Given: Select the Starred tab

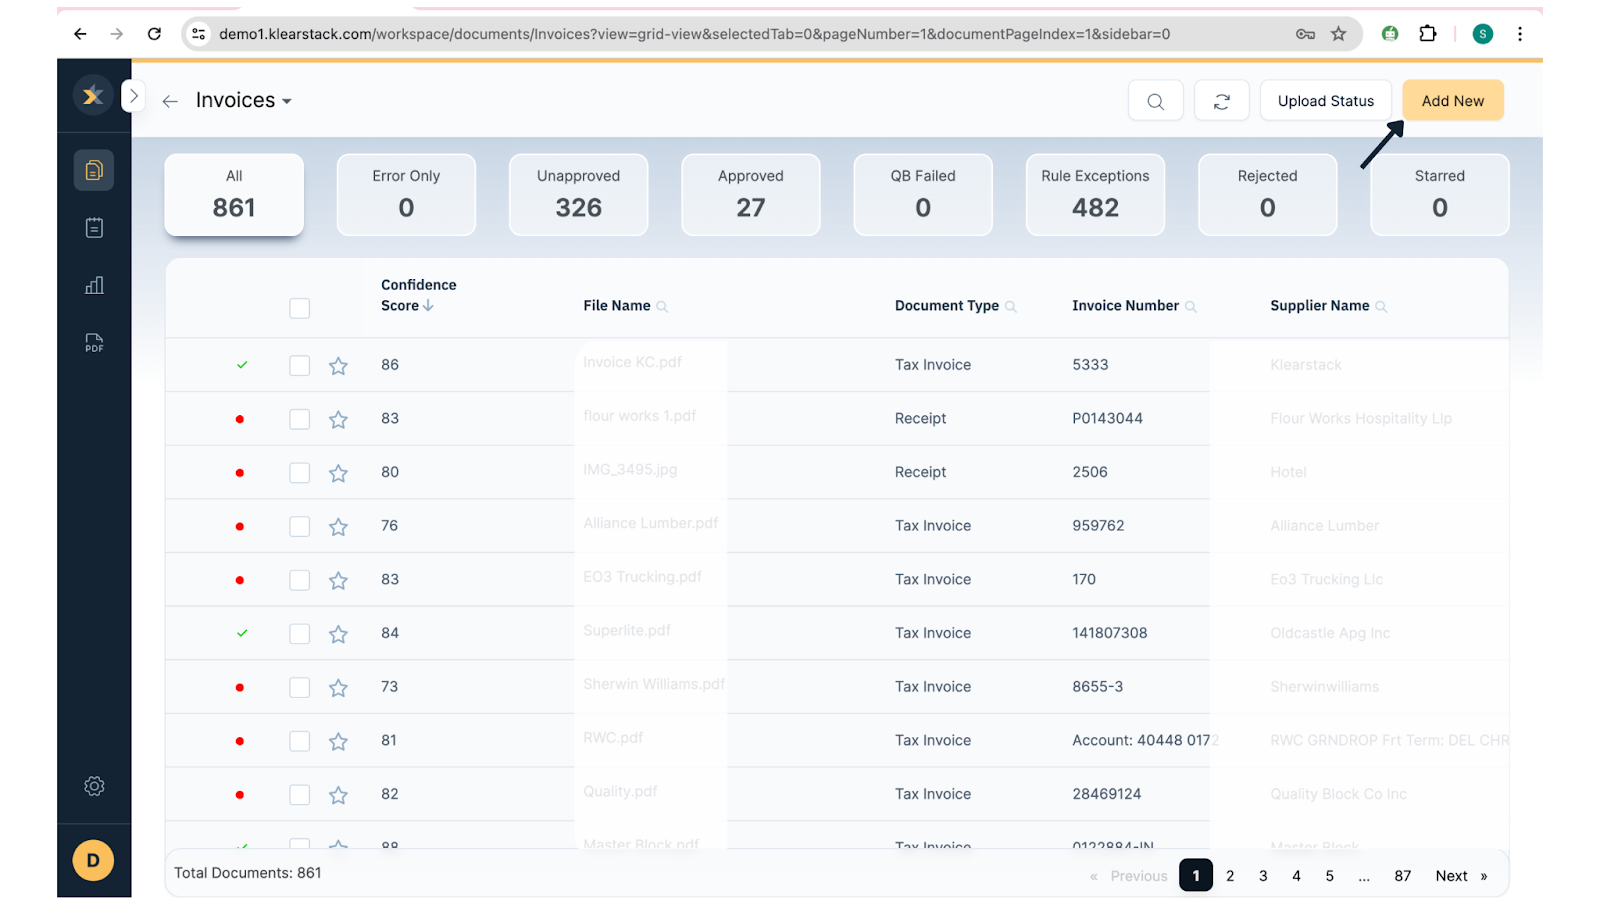Looking at the screenshot, I should click(1439, 195).
